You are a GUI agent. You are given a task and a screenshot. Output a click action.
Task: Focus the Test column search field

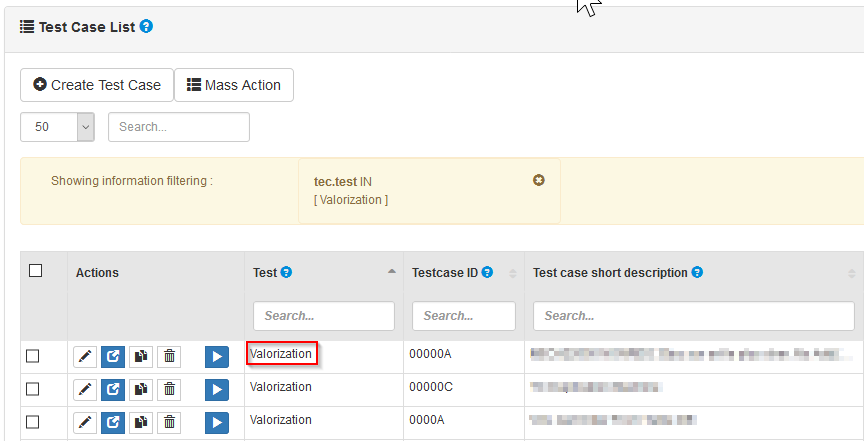pyautogui.click(x=324, y=316)
